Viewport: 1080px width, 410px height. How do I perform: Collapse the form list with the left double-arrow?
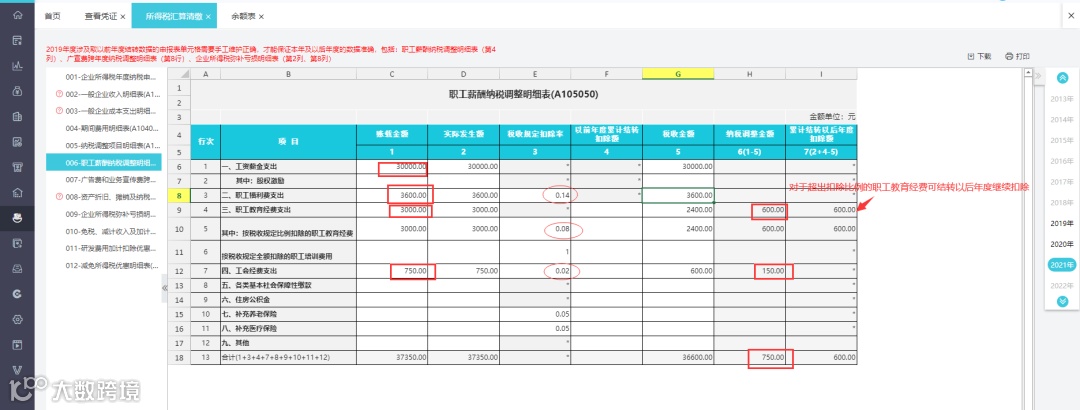click(165, 287)
